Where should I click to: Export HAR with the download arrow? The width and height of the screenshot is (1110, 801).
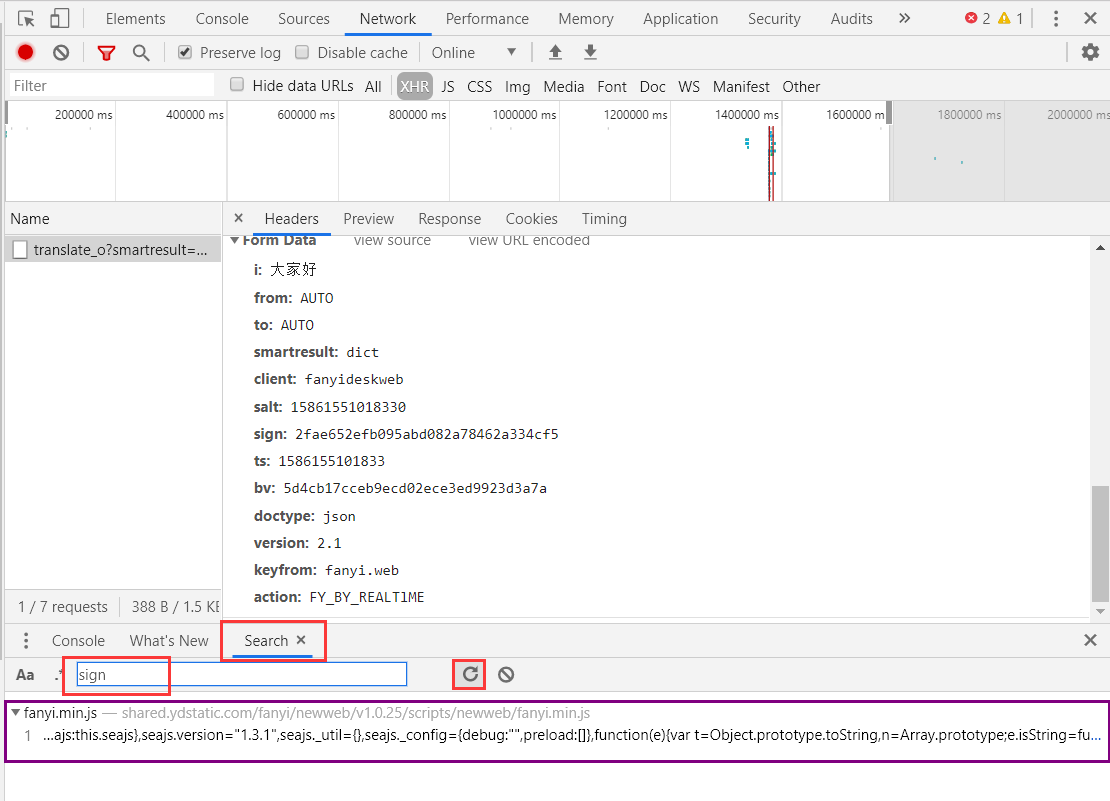(x=590, y=52)
